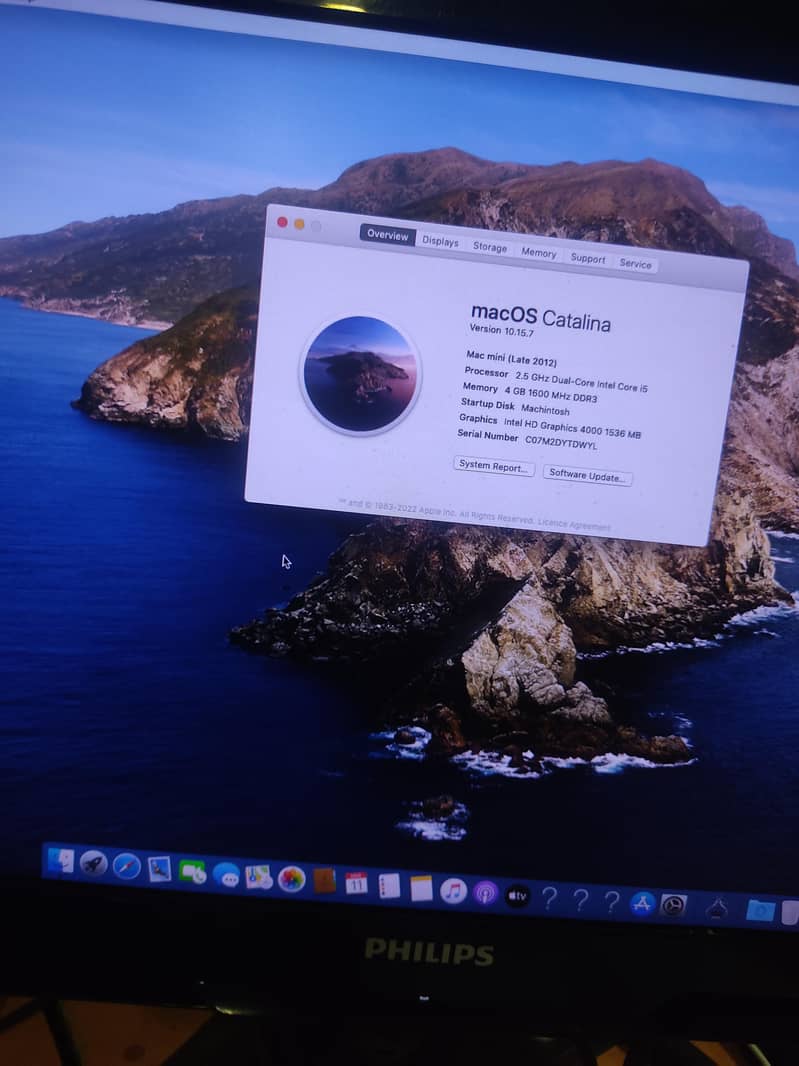Launch Launchpad rocket icon in Dock
The image size is (799, 1066).
point(93,863)
